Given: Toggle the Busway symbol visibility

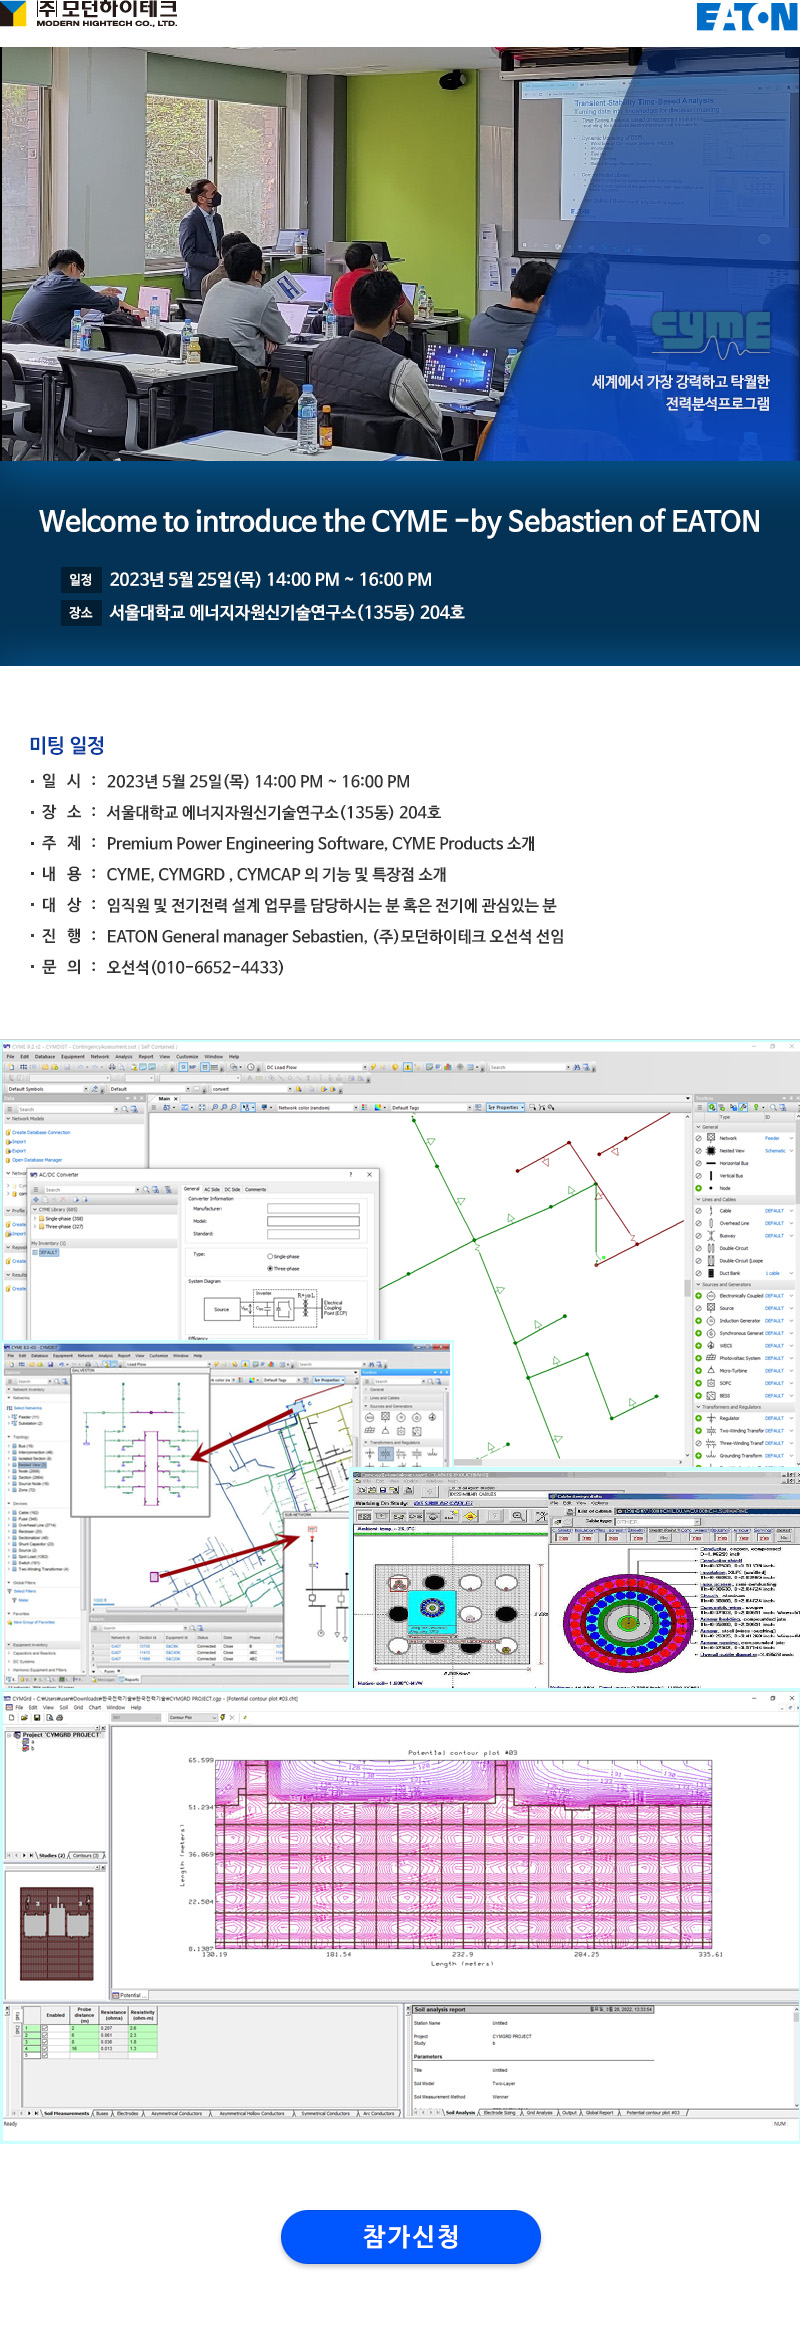Looking at the screenshot, I should tap(699, 1235).
